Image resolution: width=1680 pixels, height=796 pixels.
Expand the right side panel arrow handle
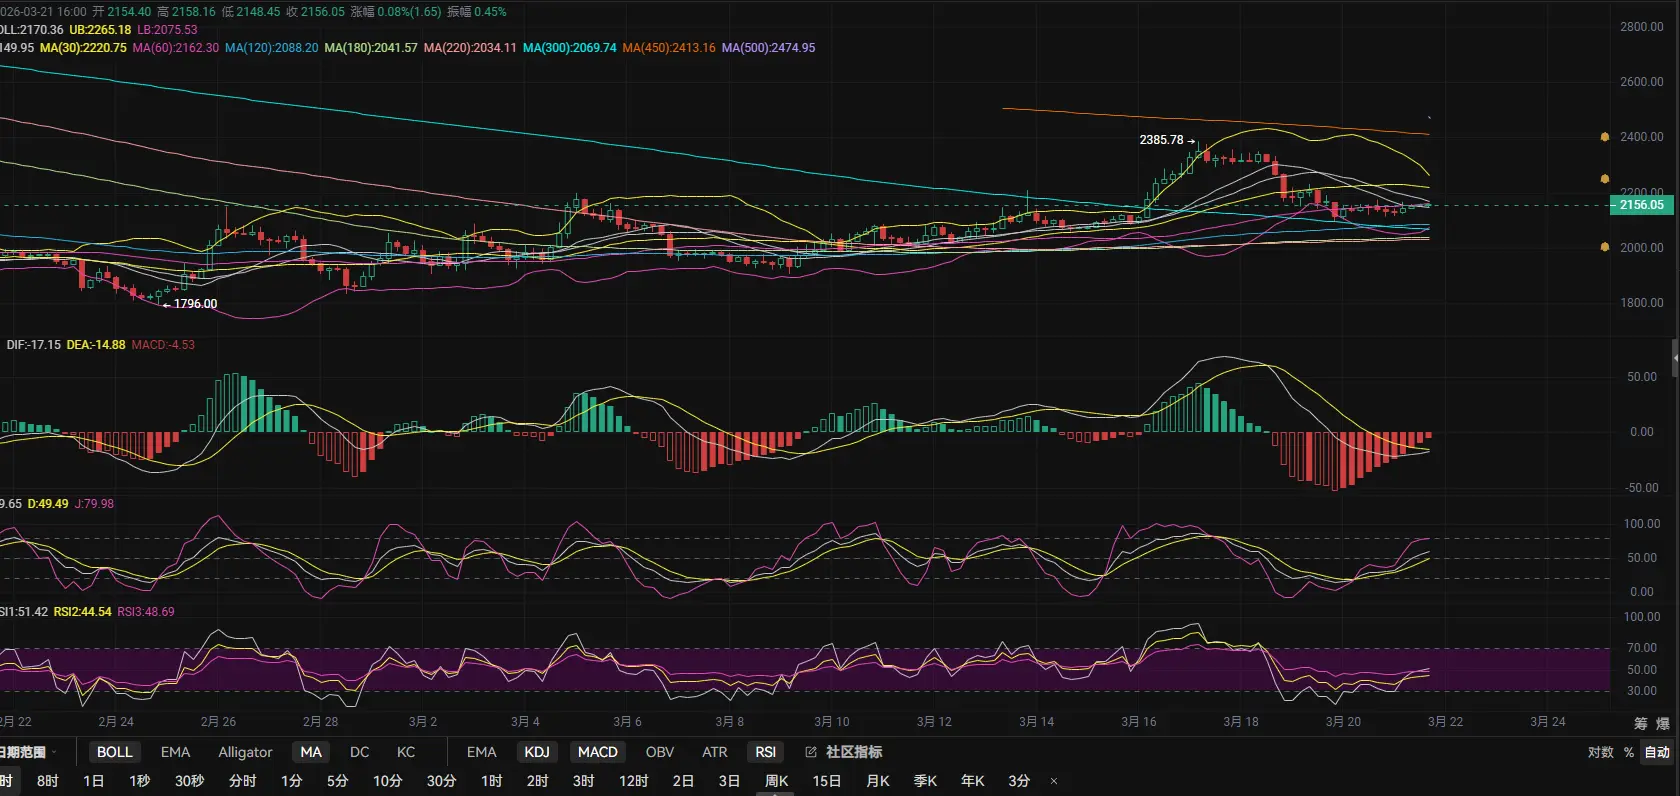[x=1675, y=357]
